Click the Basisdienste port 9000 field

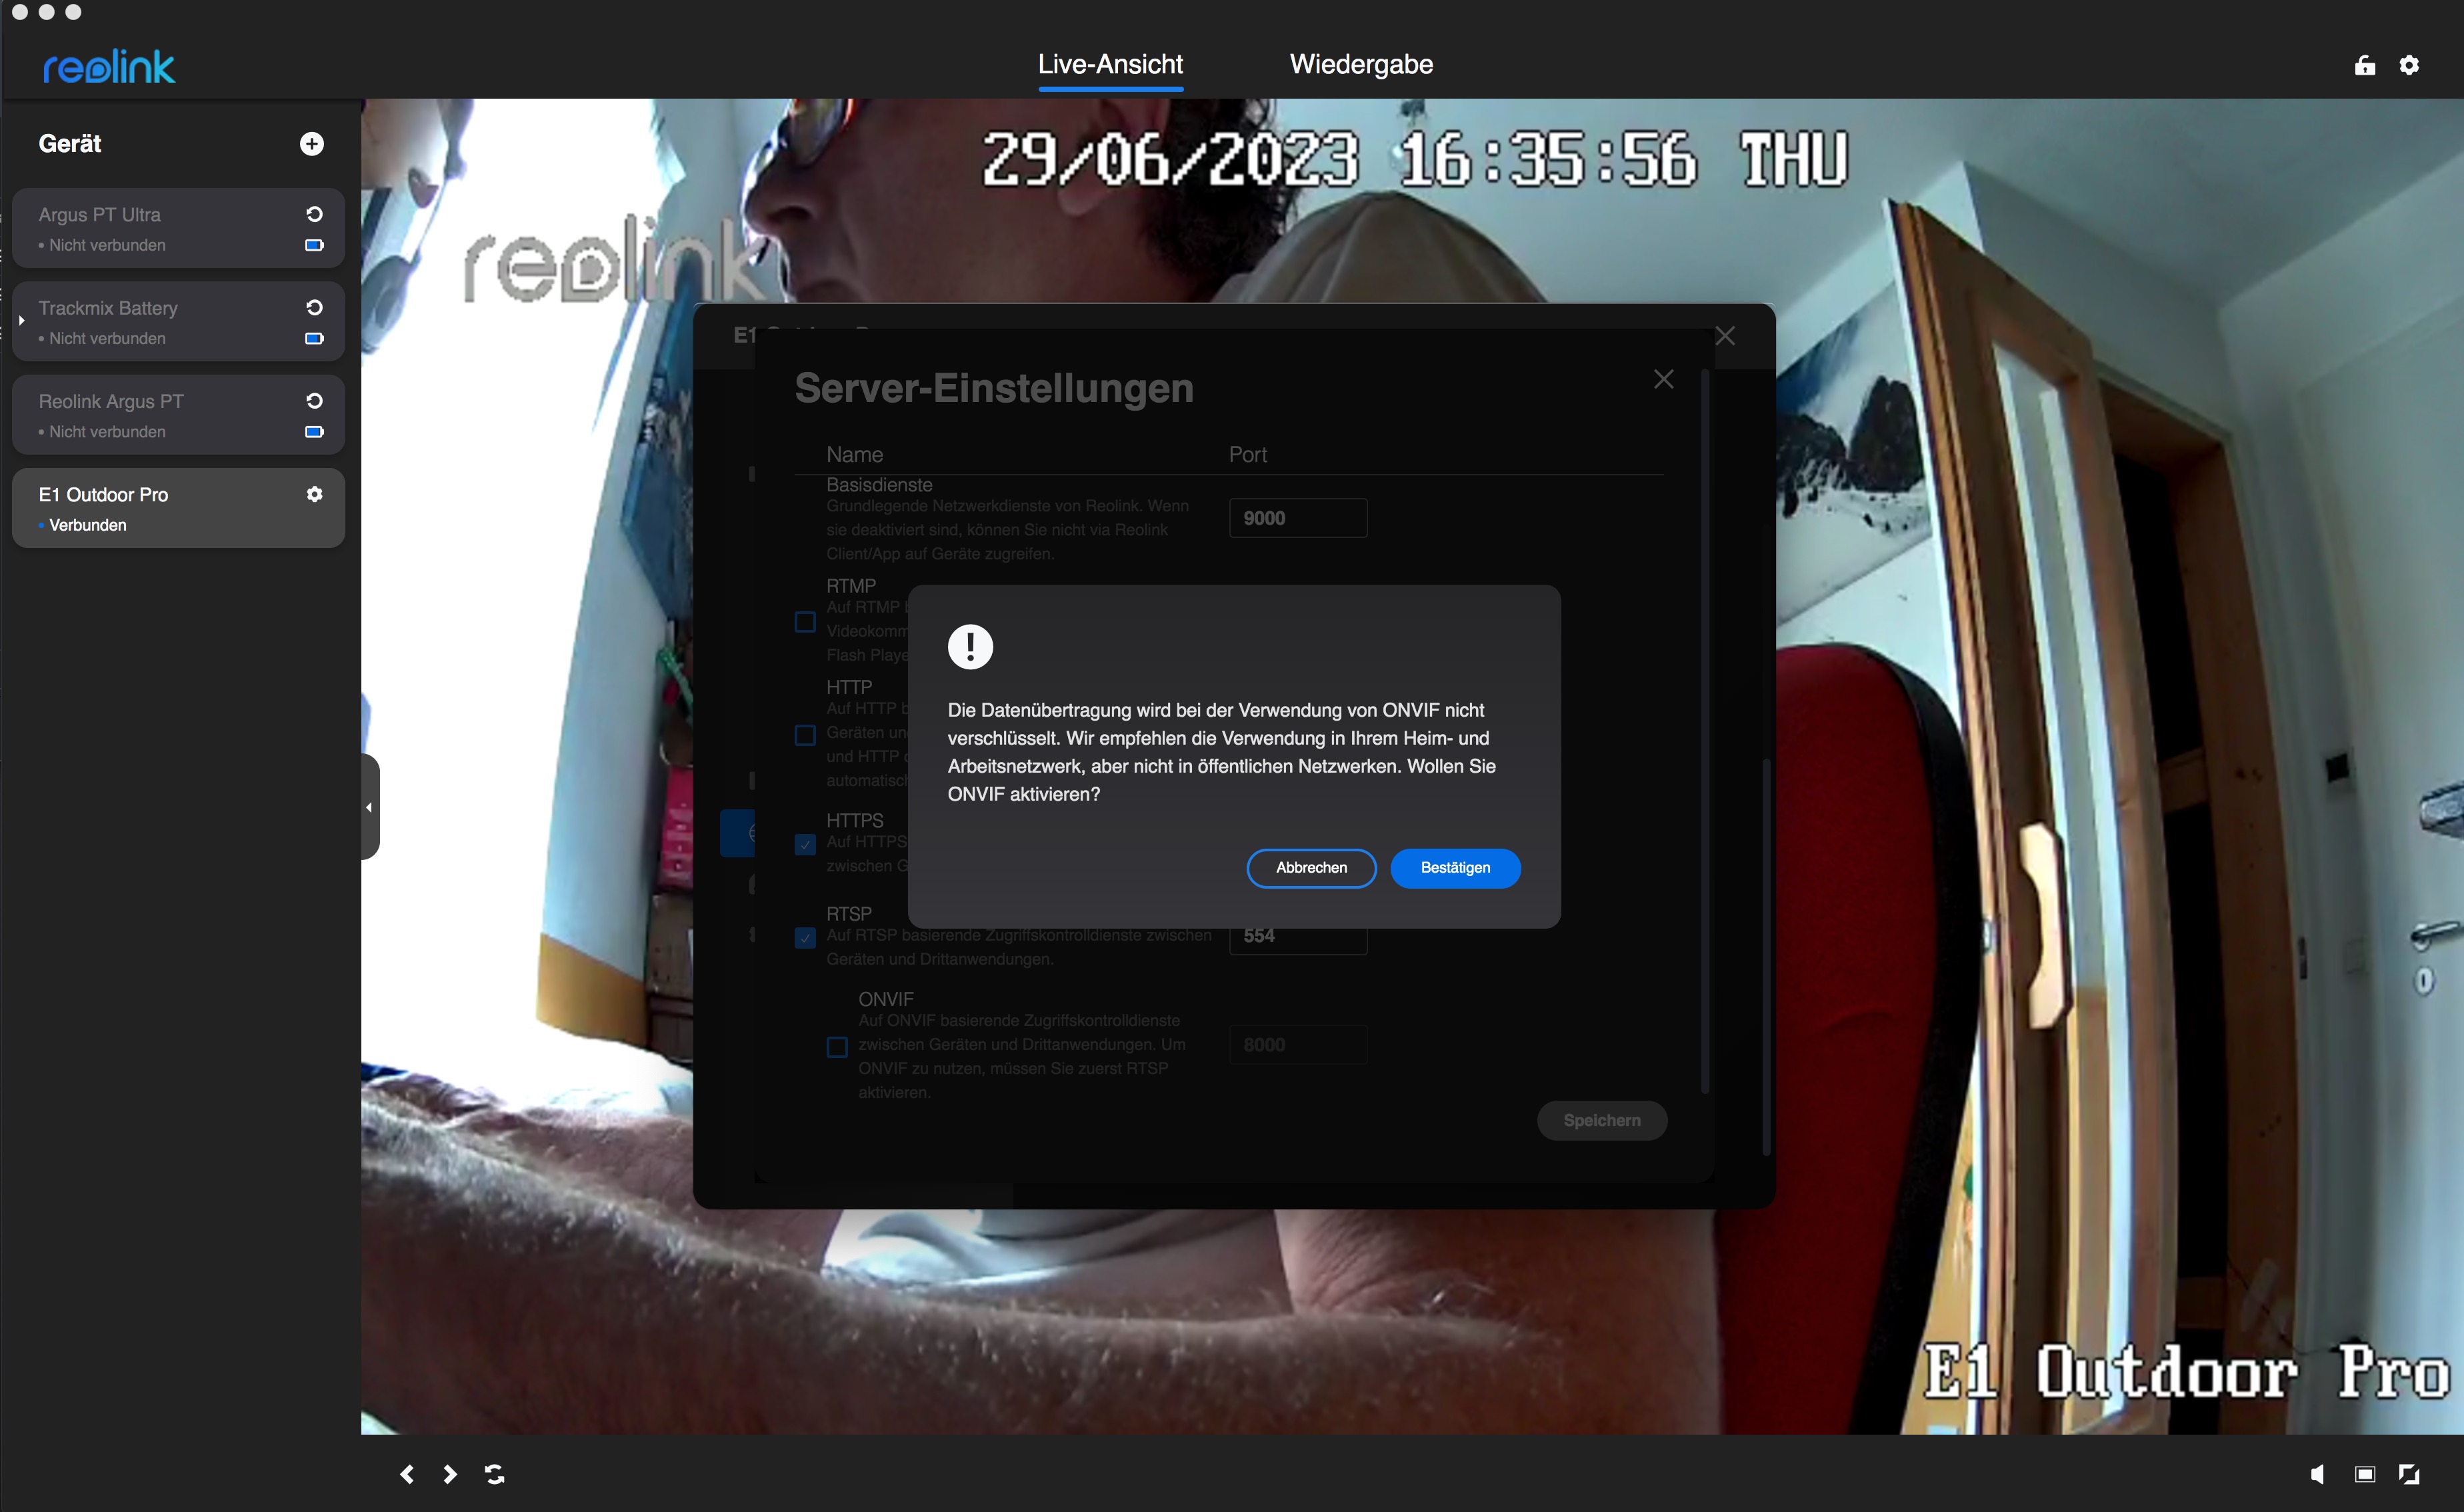point(1297,518)
